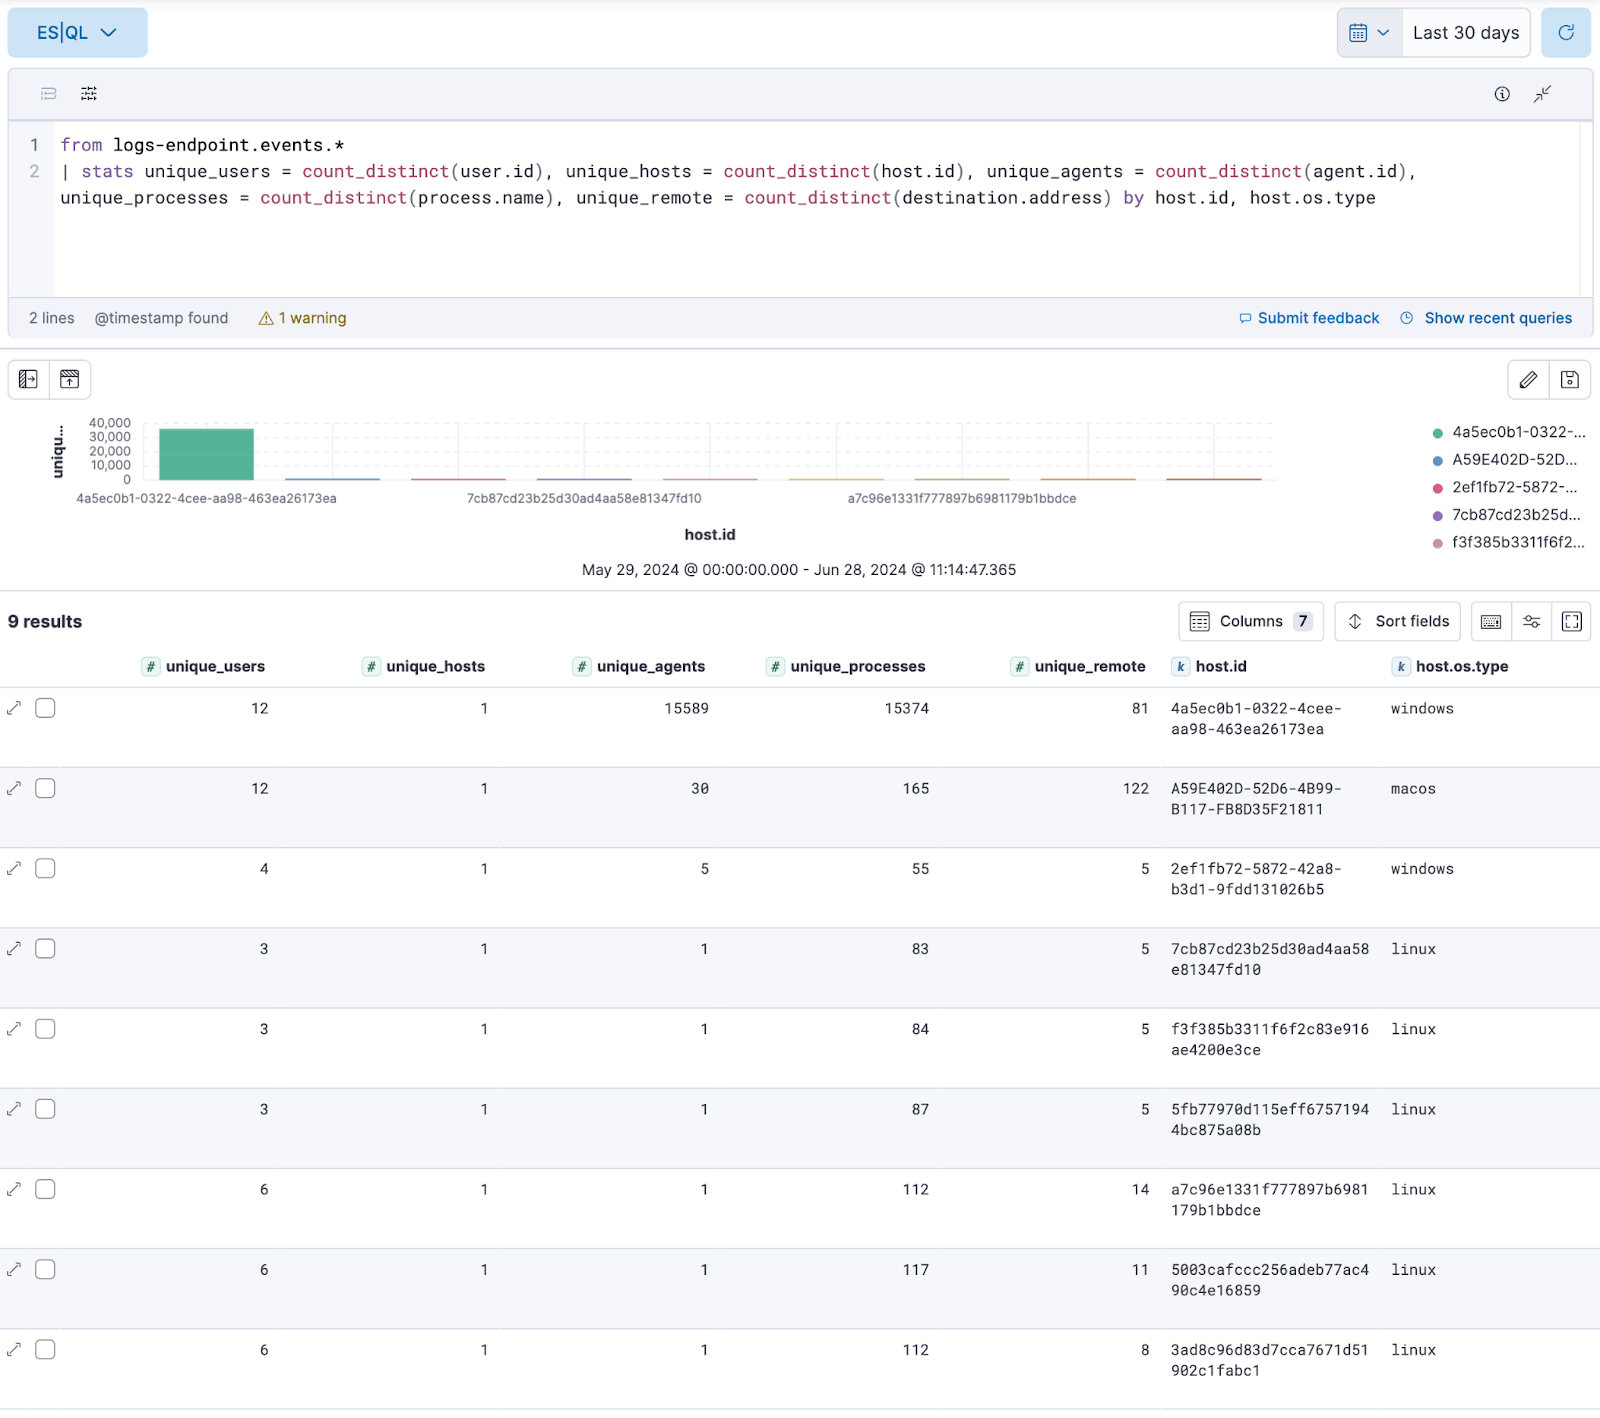Screen dimensions: 1600x1418
Task: Select checkbox for 4a5ec0b1 windows row
Action: click(x=45, y=708)
